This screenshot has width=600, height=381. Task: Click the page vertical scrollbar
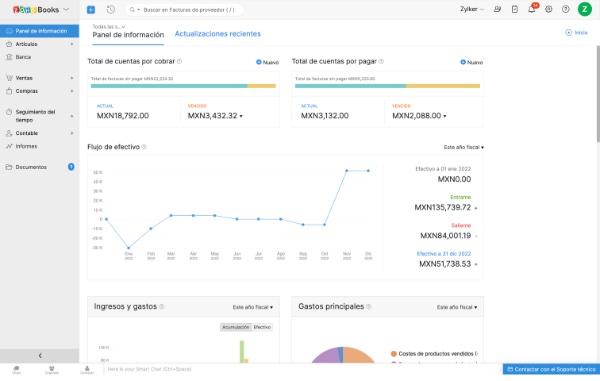pos(598,94)
